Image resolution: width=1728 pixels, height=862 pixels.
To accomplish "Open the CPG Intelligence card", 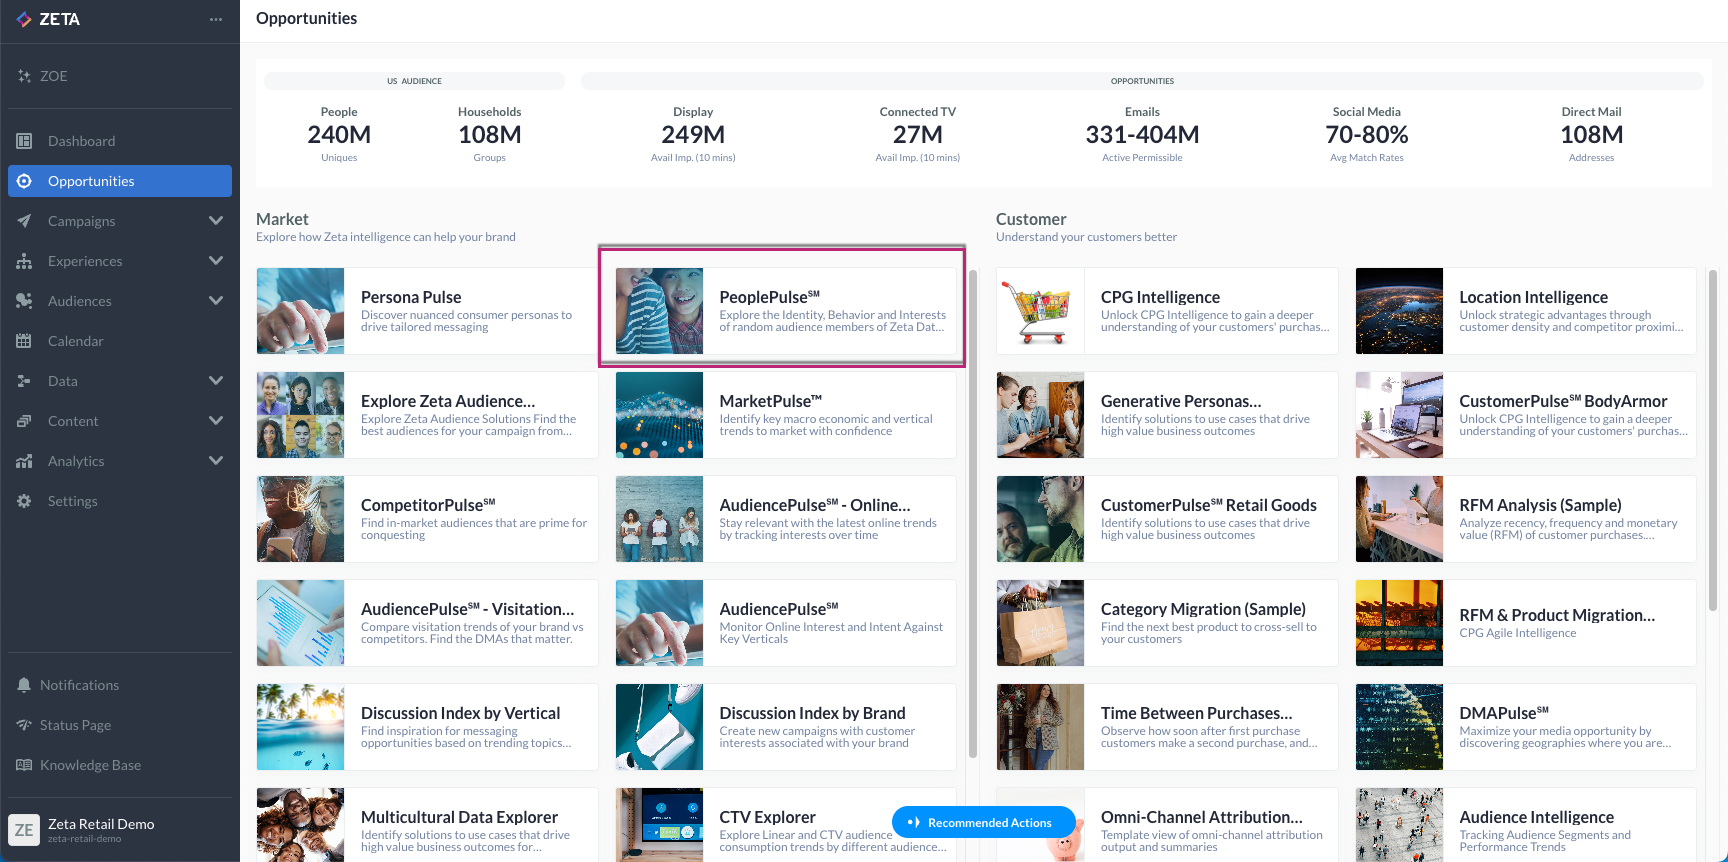I will tap(1166, 311).
